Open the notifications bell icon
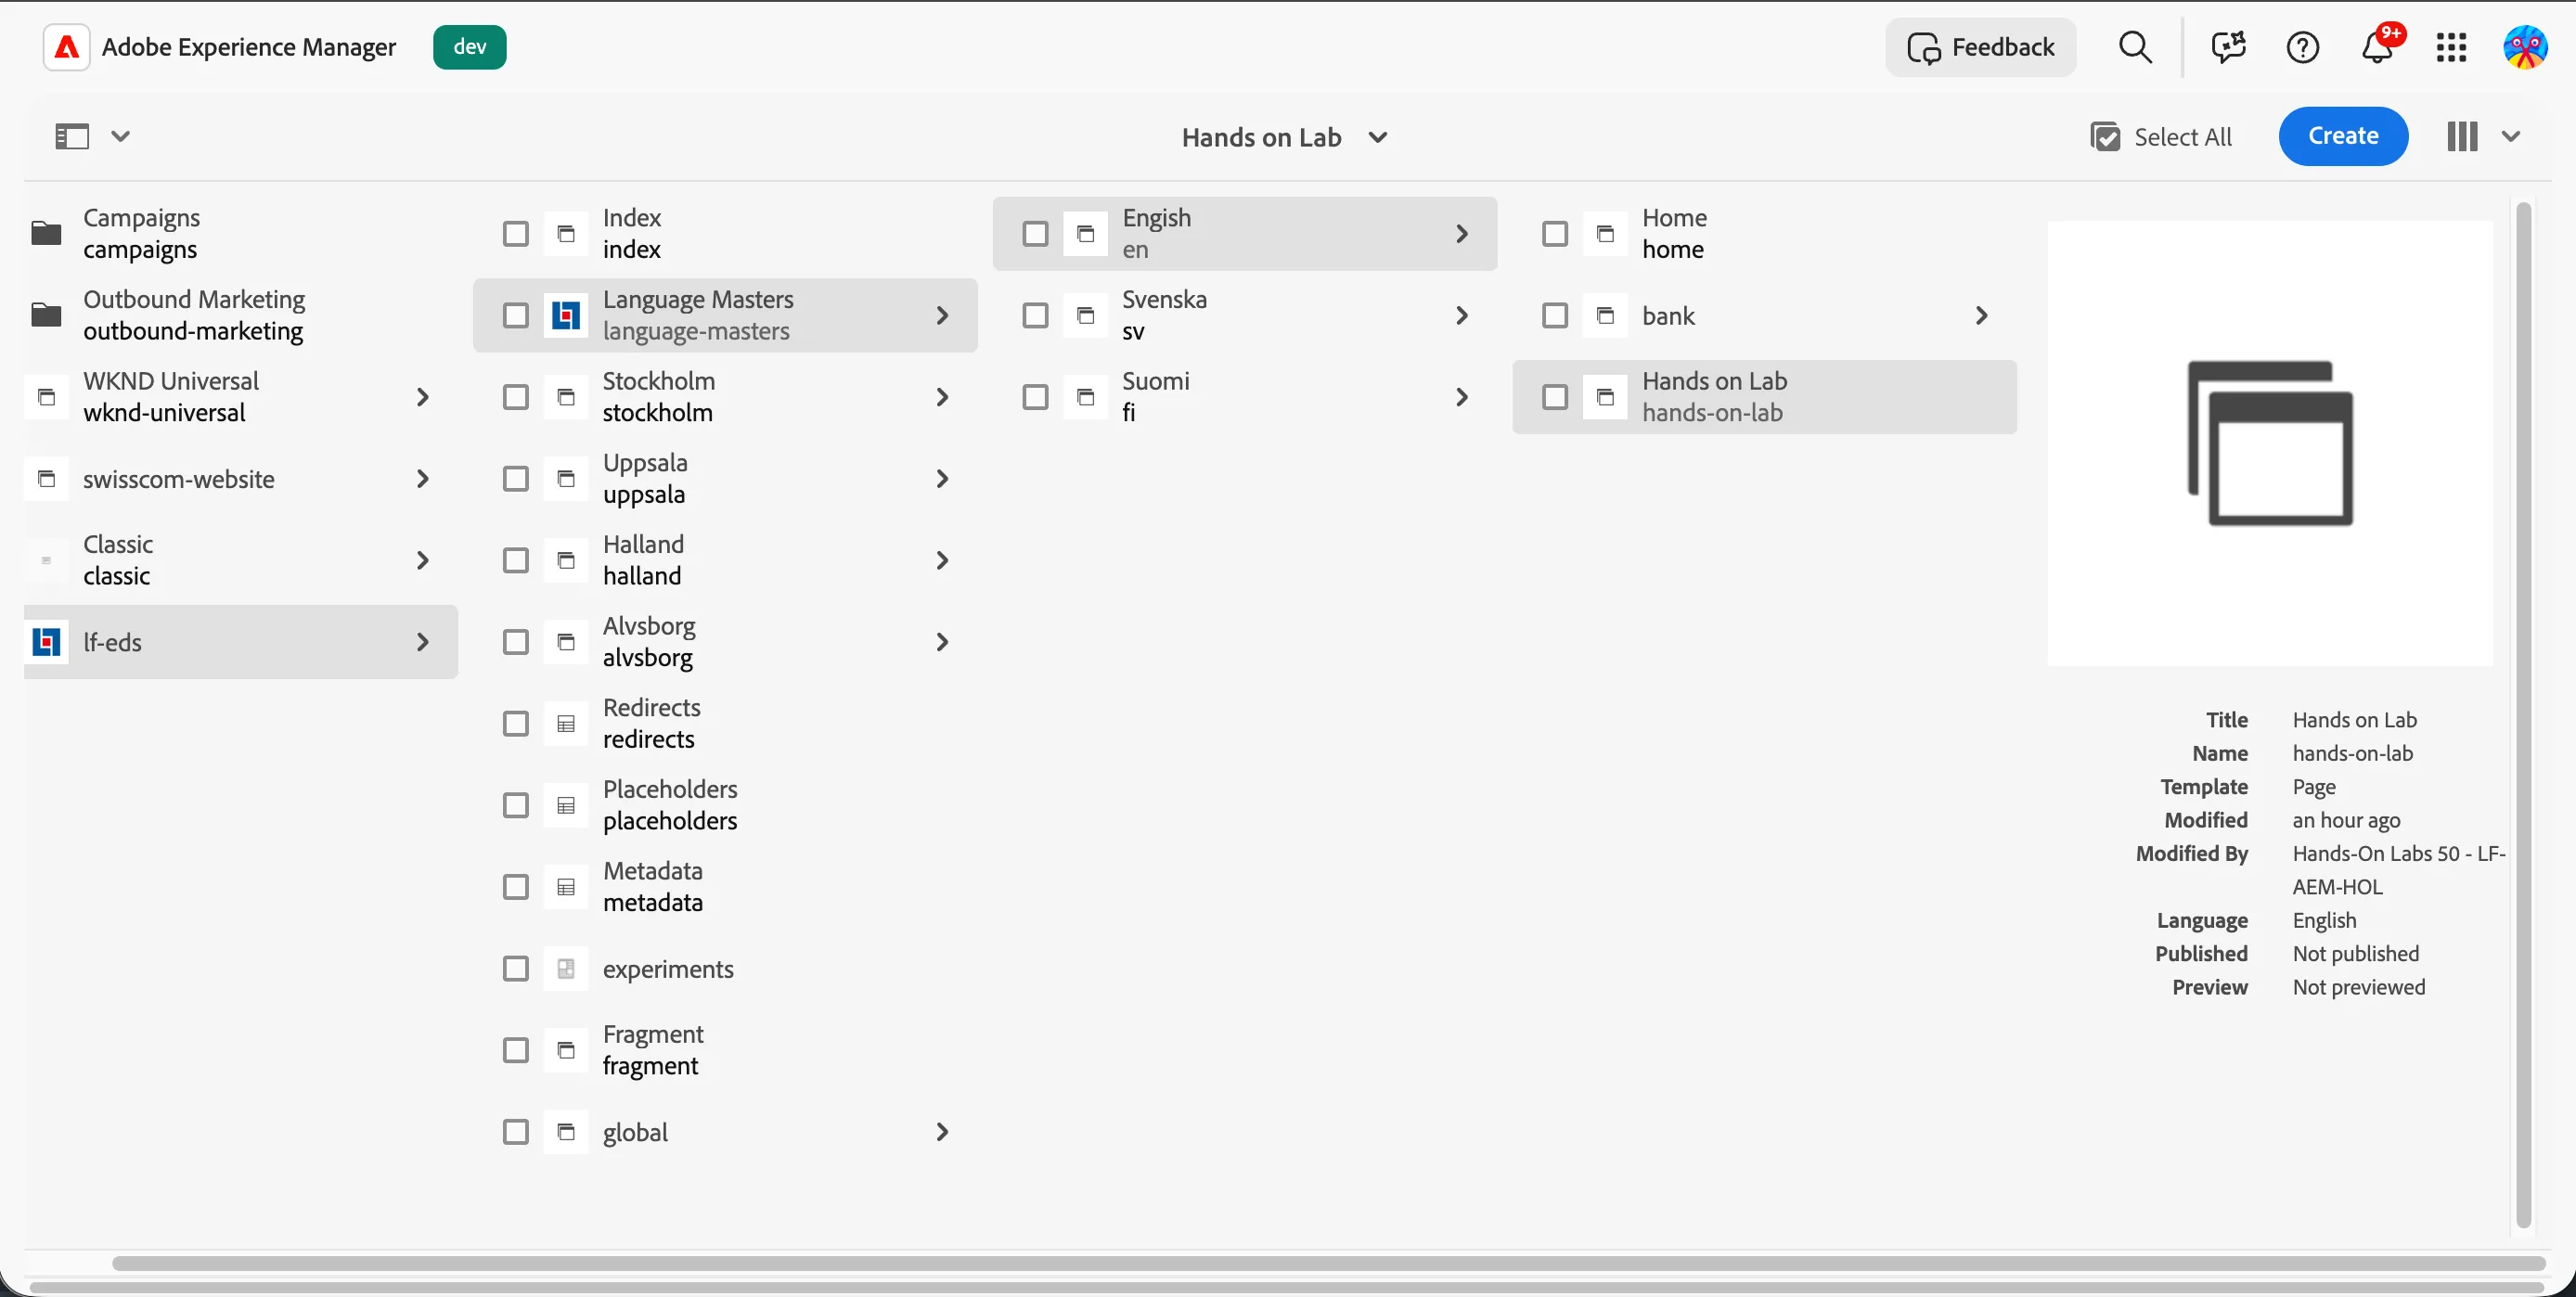 2377,47
